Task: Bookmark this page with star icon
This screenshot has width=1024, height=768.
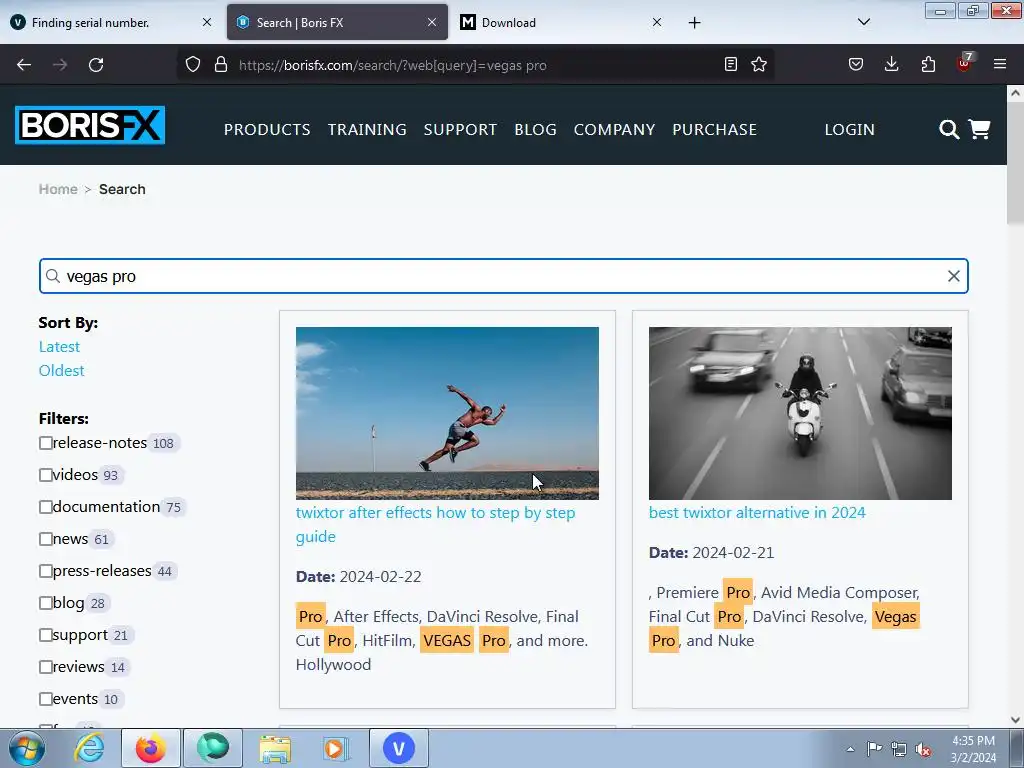Action: pos(759,64)
